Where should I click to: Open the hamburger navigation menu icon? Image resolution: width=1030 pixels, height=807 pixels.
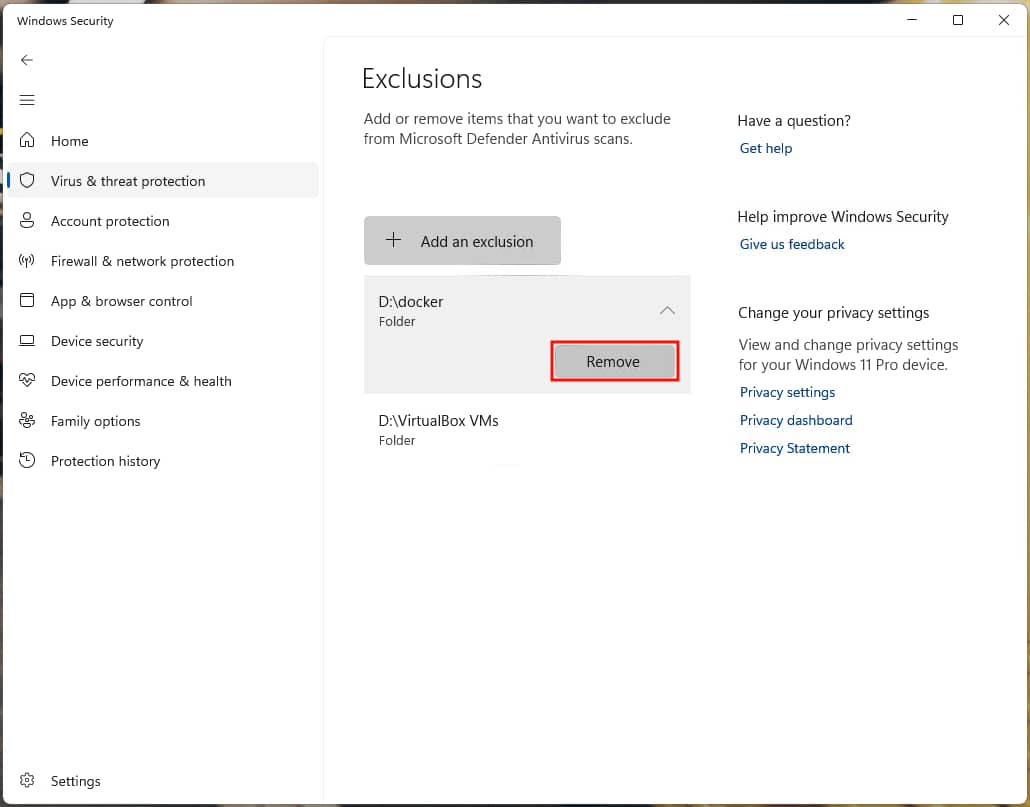coord(27,100)
